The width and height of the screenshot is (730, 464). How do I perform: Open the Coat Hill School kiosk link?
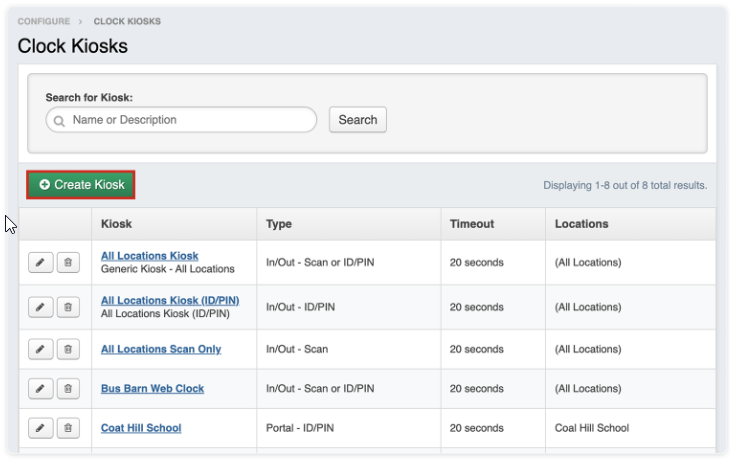pos(141,428)
